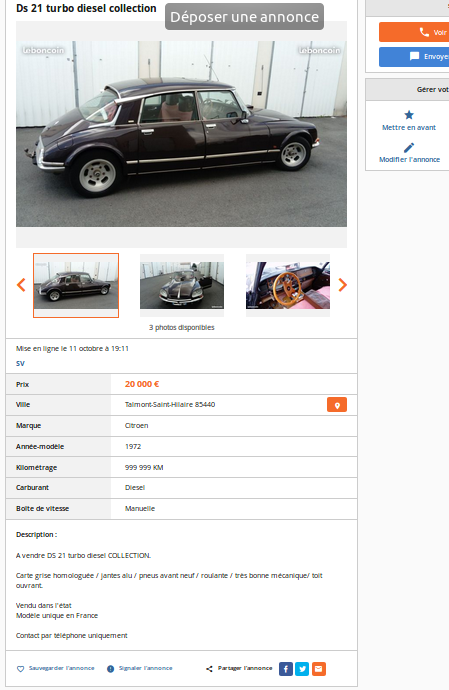Click the Signaler l'annonce link
This screenshot has height=690, width=449.
(146, 668)
